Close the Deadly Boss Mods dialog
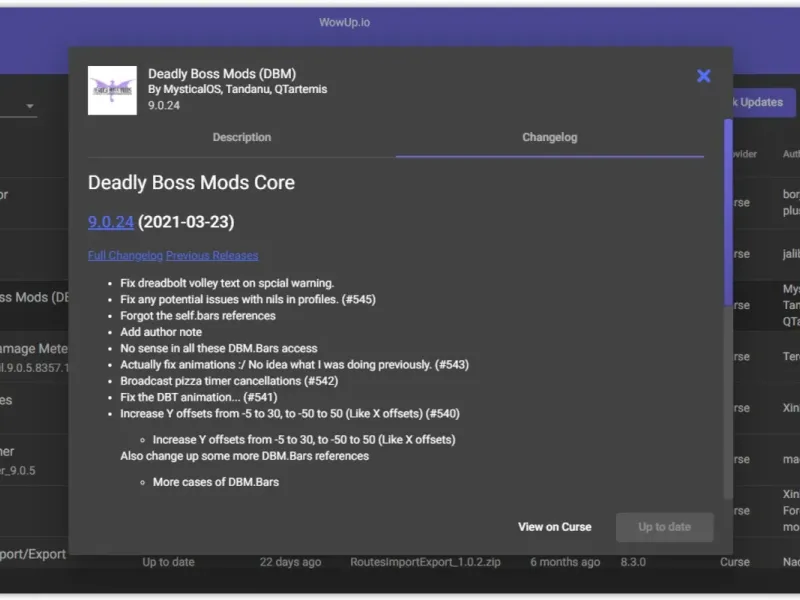Screen dimensions: 800x600 pos(704,76)
